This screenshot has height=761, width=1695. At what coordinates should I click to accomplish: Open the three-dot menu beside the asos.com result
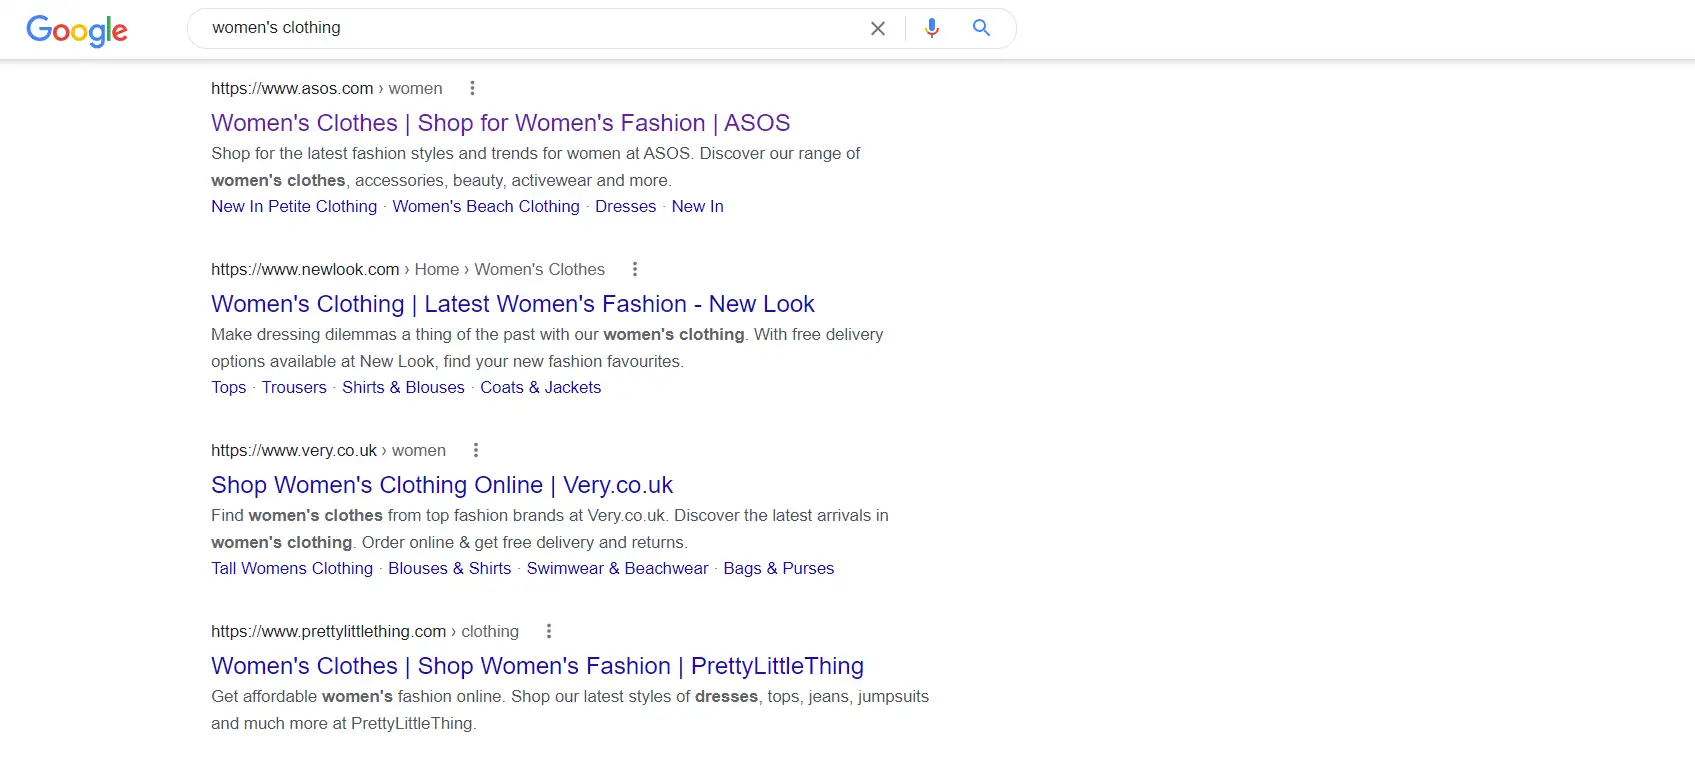(472, 88)
